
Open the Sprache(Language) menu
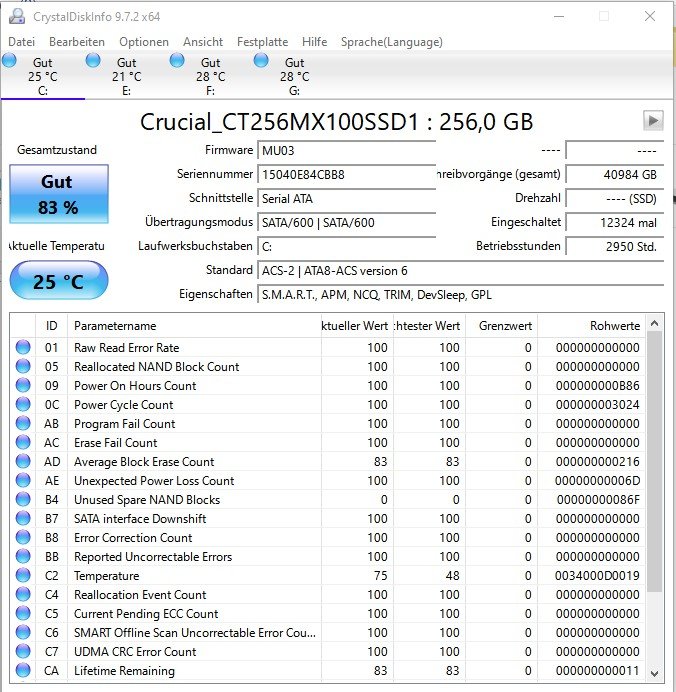point(392,42)
